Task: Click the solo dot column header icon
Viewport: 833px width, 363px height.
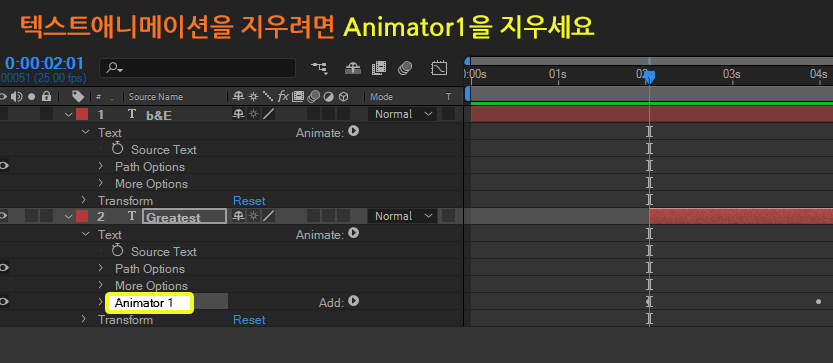Action: [x=31, y=97]
